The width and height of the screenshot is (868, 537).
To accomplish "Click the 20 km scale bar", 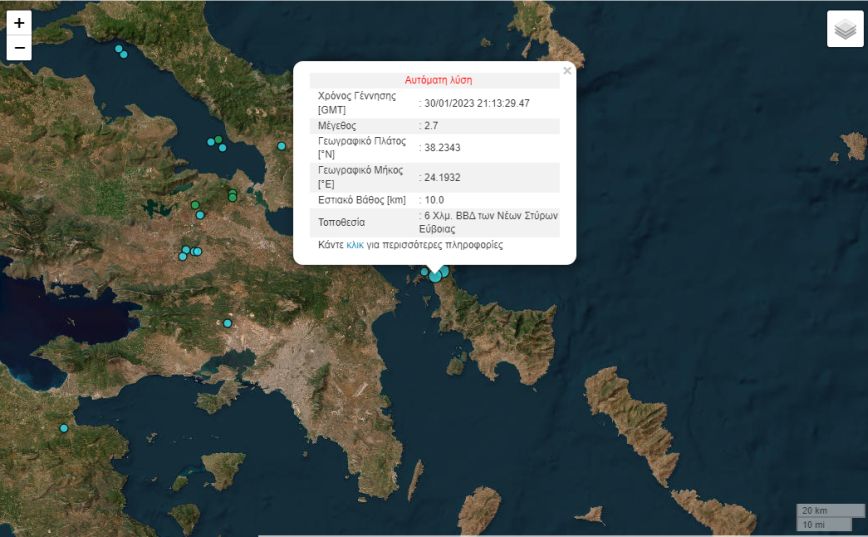I will click(x=824, y=511).
